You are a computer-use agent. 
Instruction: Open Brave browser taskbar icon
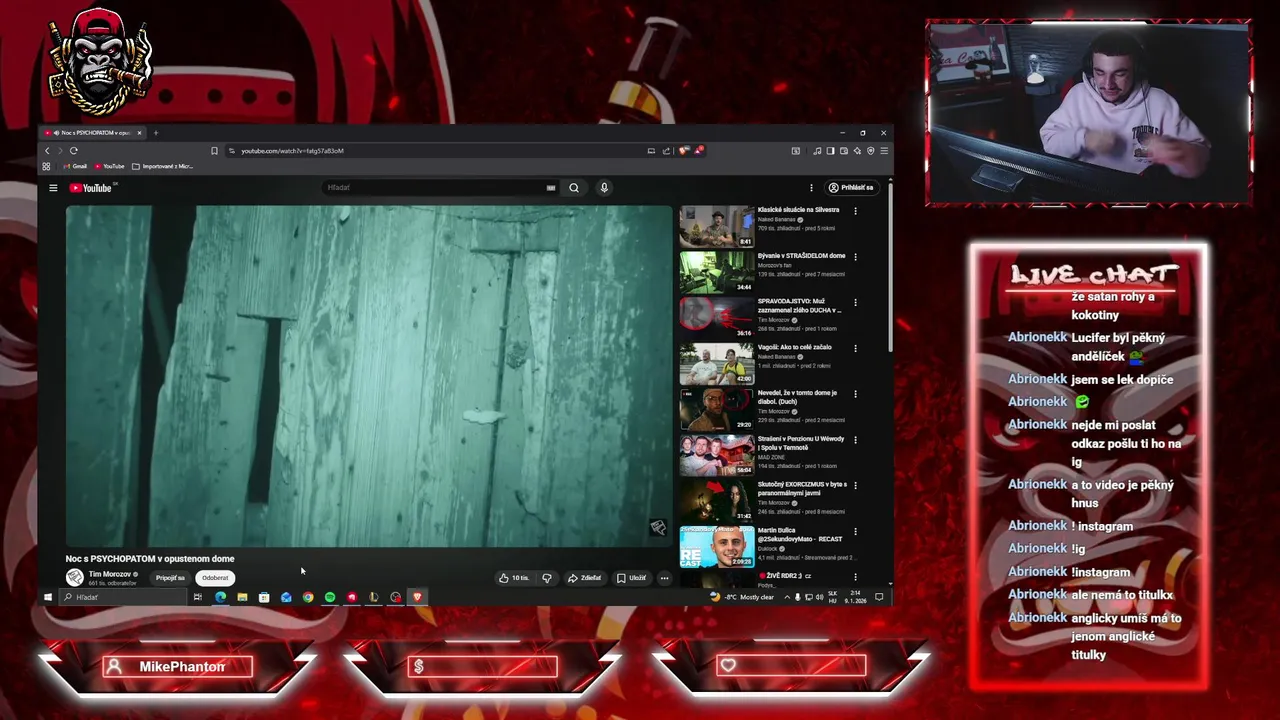coord(418,597)
